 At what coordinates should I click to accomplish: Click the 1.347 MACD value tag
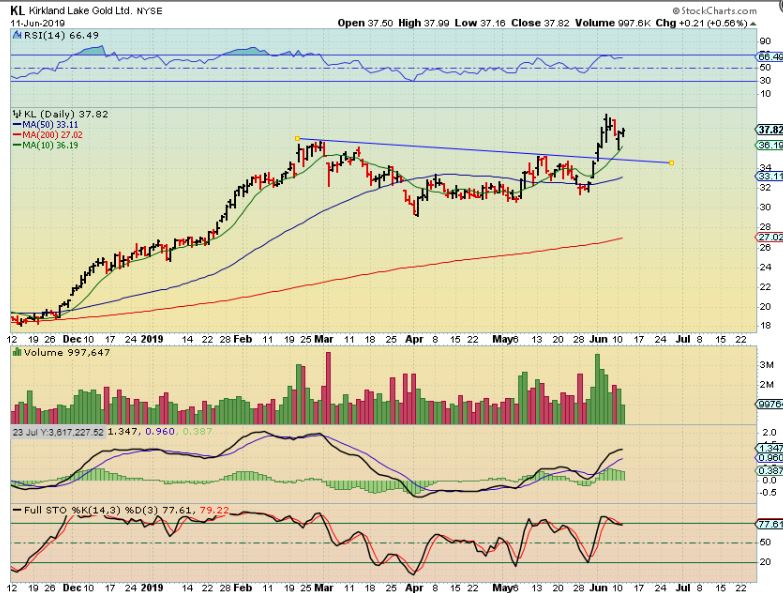point(770,448)
